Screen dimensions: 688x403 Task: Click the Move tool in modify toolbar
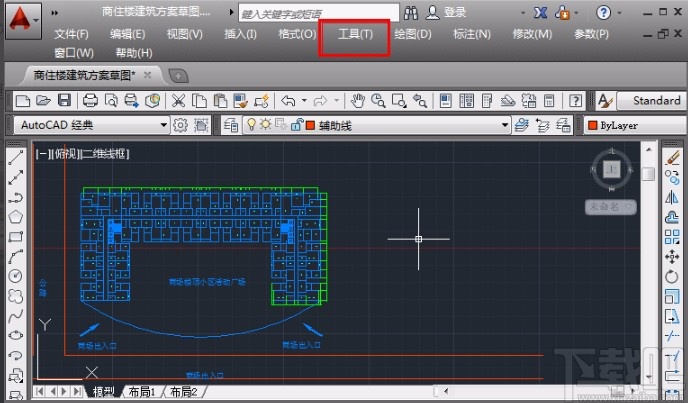(672, 255)
